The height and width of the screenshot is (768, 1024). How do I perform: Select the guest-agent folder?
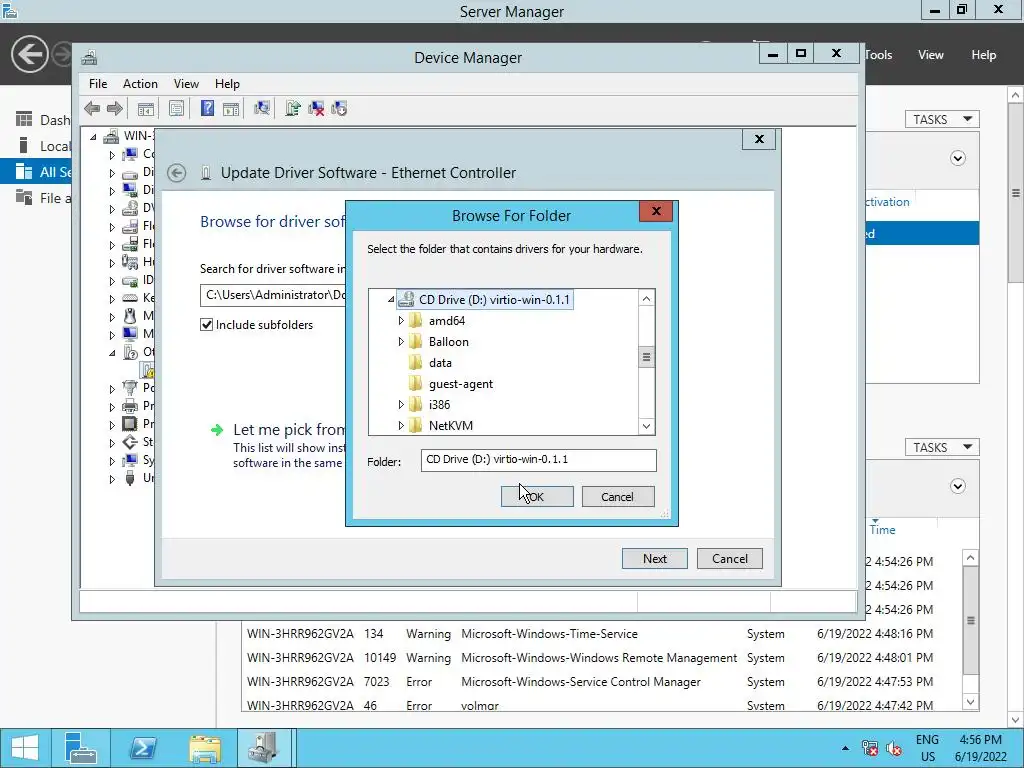tap(461, 384)
